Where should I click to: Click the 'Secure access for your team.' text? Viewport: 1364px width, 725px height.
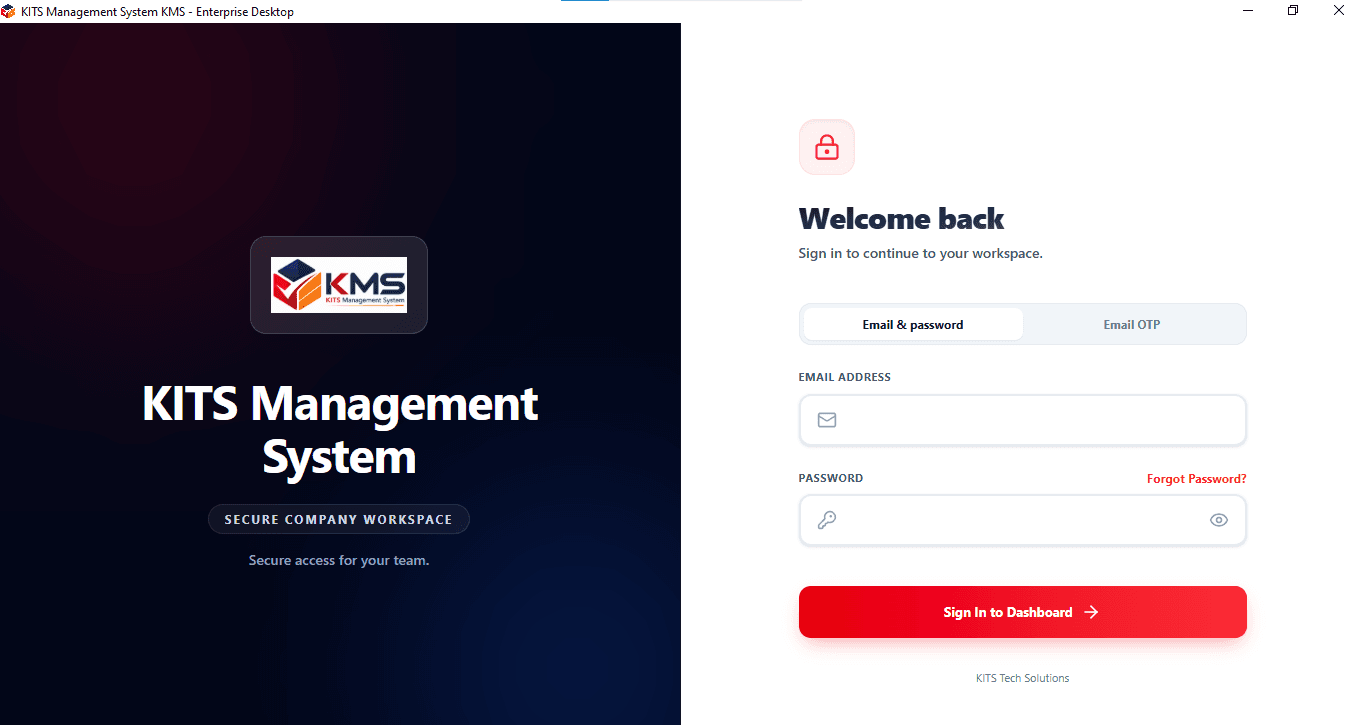pos(339,560)
